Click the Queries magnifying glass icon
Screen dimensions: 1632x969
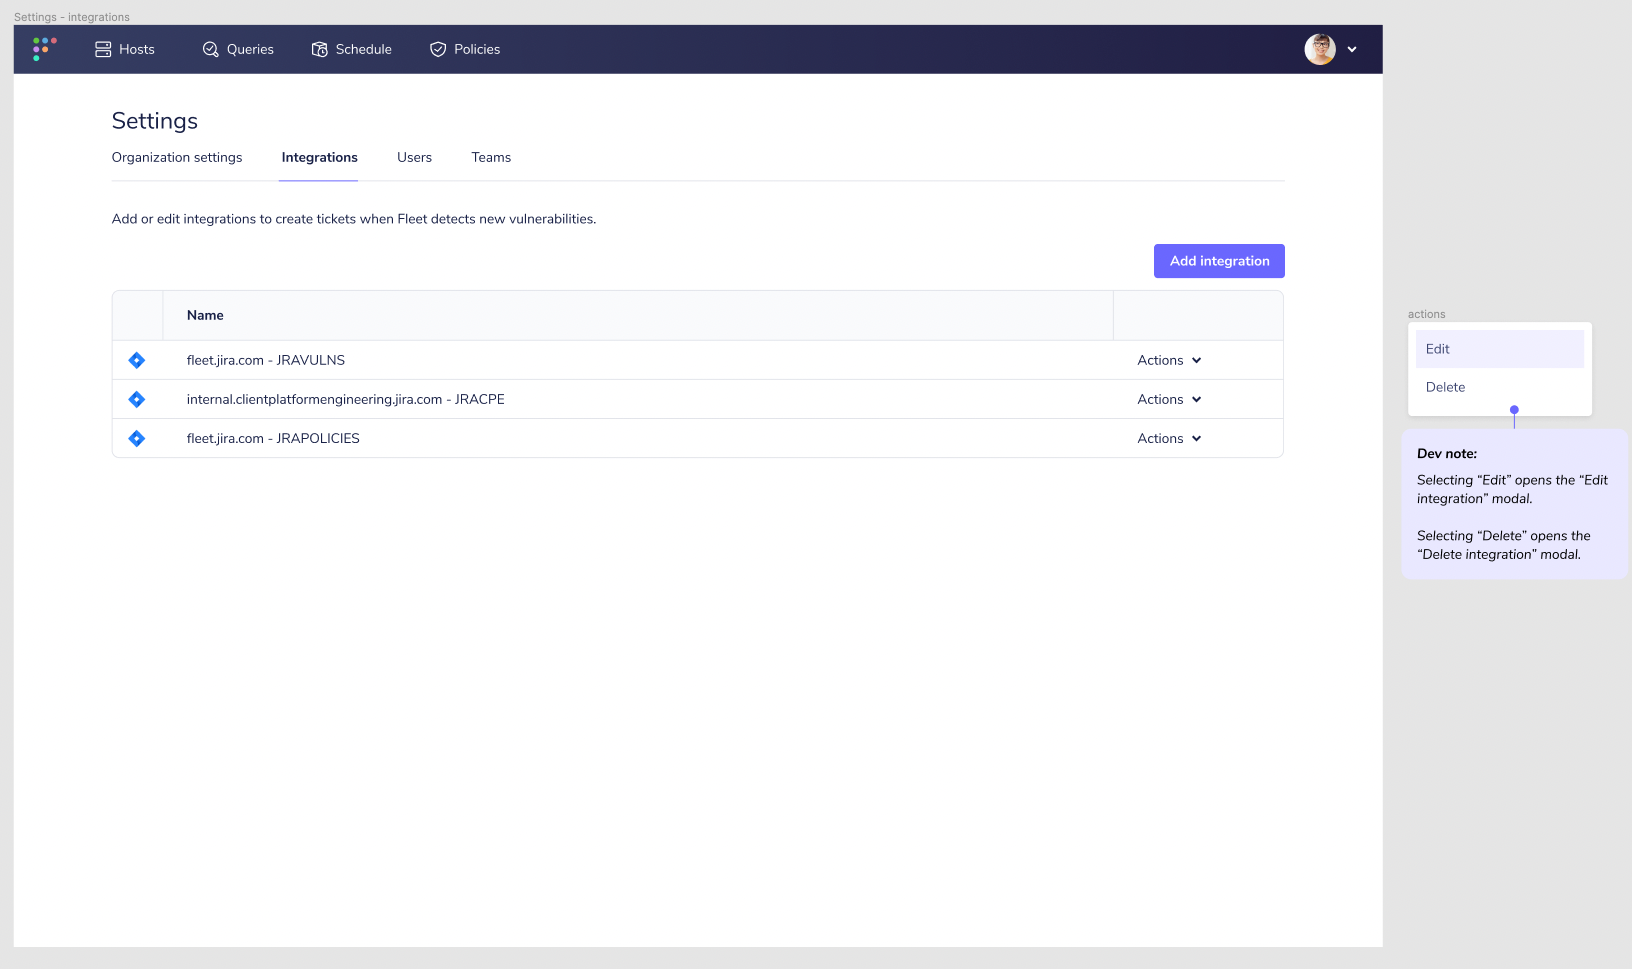click(x=210, y=48)
